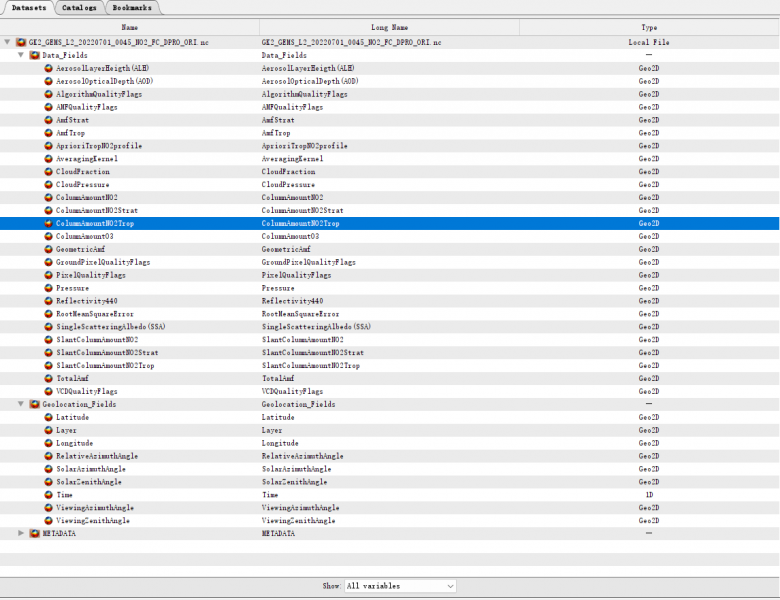Switch to the Catalogs tab
780x600 pixels.
click(79, 7)
